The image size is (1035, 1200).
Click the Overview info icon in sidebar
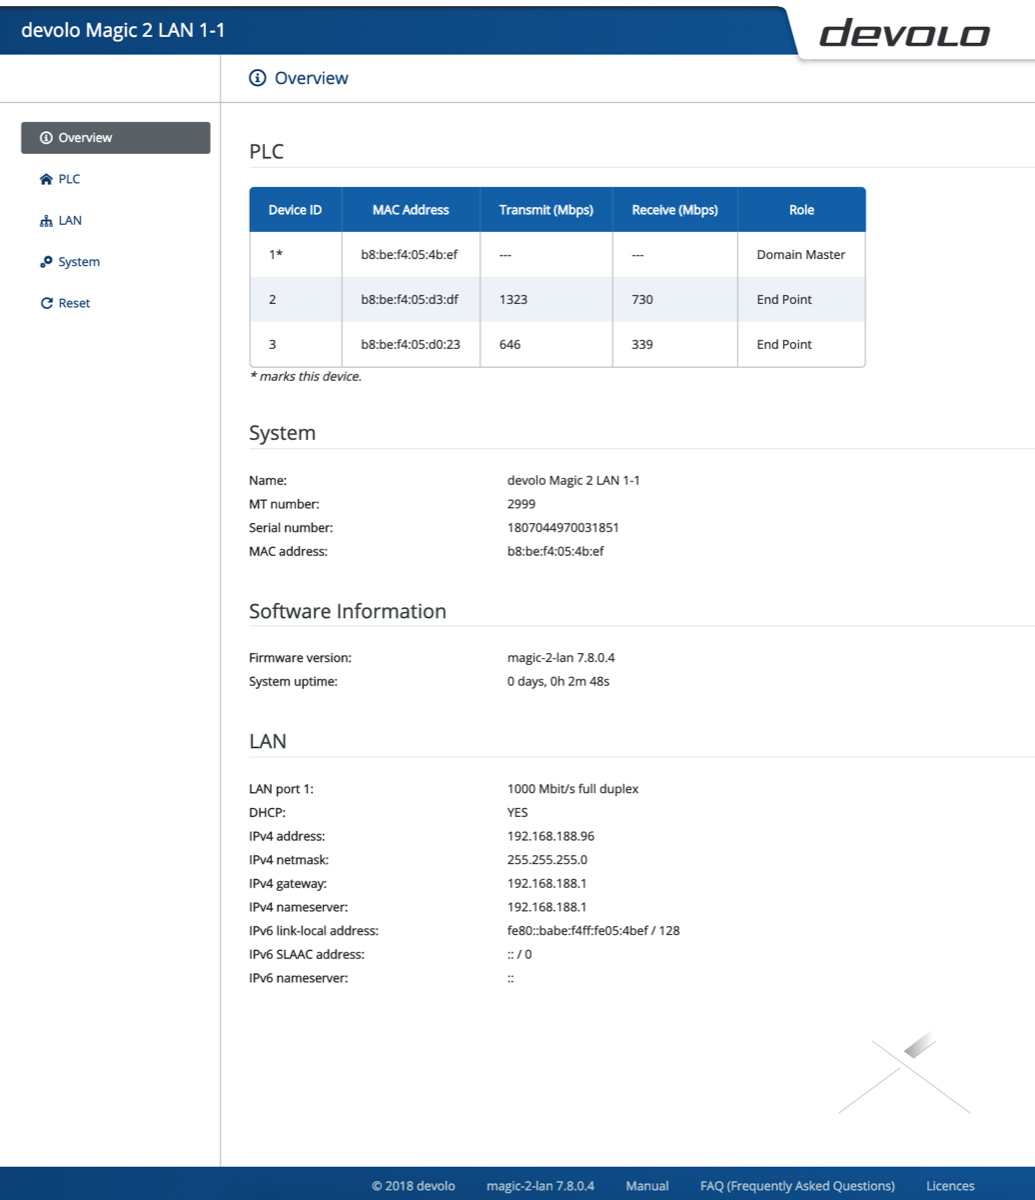coord(46,138)
